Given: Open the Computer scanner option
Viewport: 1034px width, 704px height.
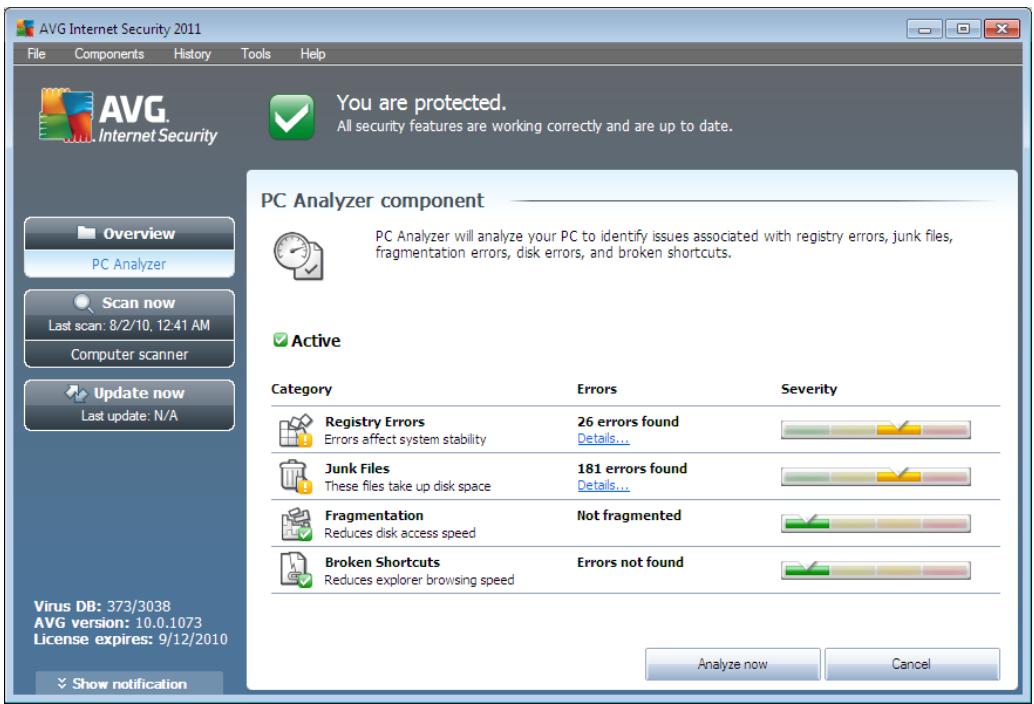Looking at the screenshot, I should coord(129,355).
